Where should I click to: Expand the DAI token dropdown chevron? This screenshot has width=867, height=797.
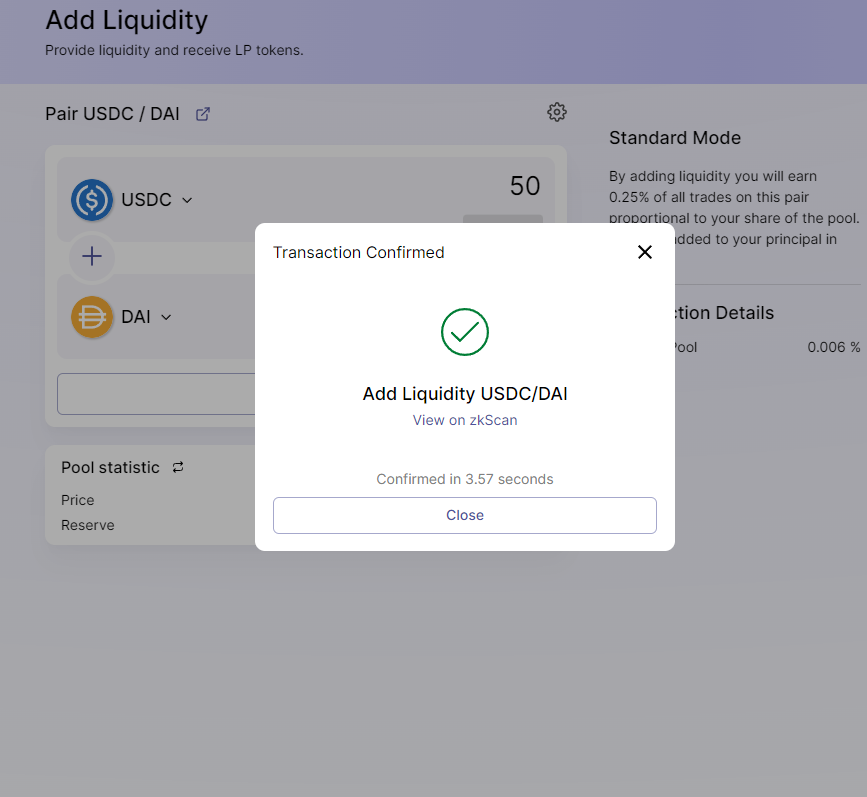[x=166, y=317]
